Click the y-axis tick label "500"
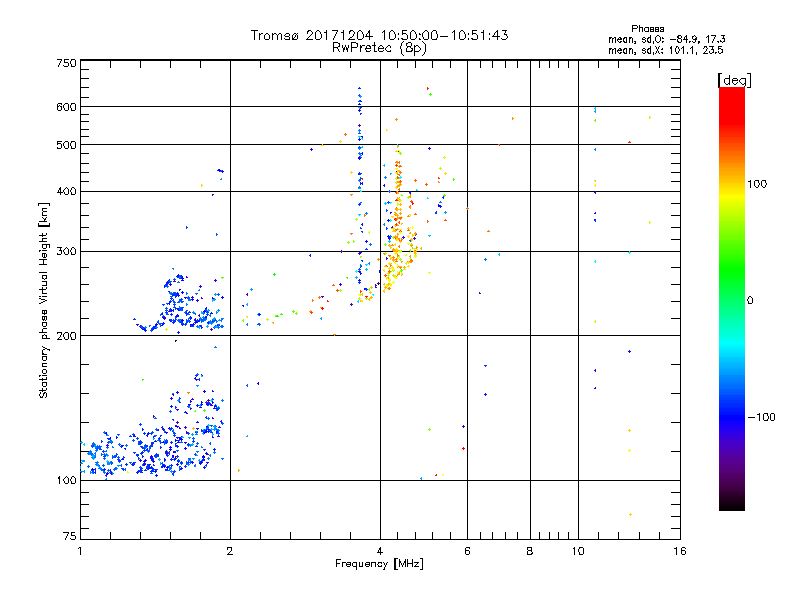The image size is (800, 600). [x=67, y=145]
